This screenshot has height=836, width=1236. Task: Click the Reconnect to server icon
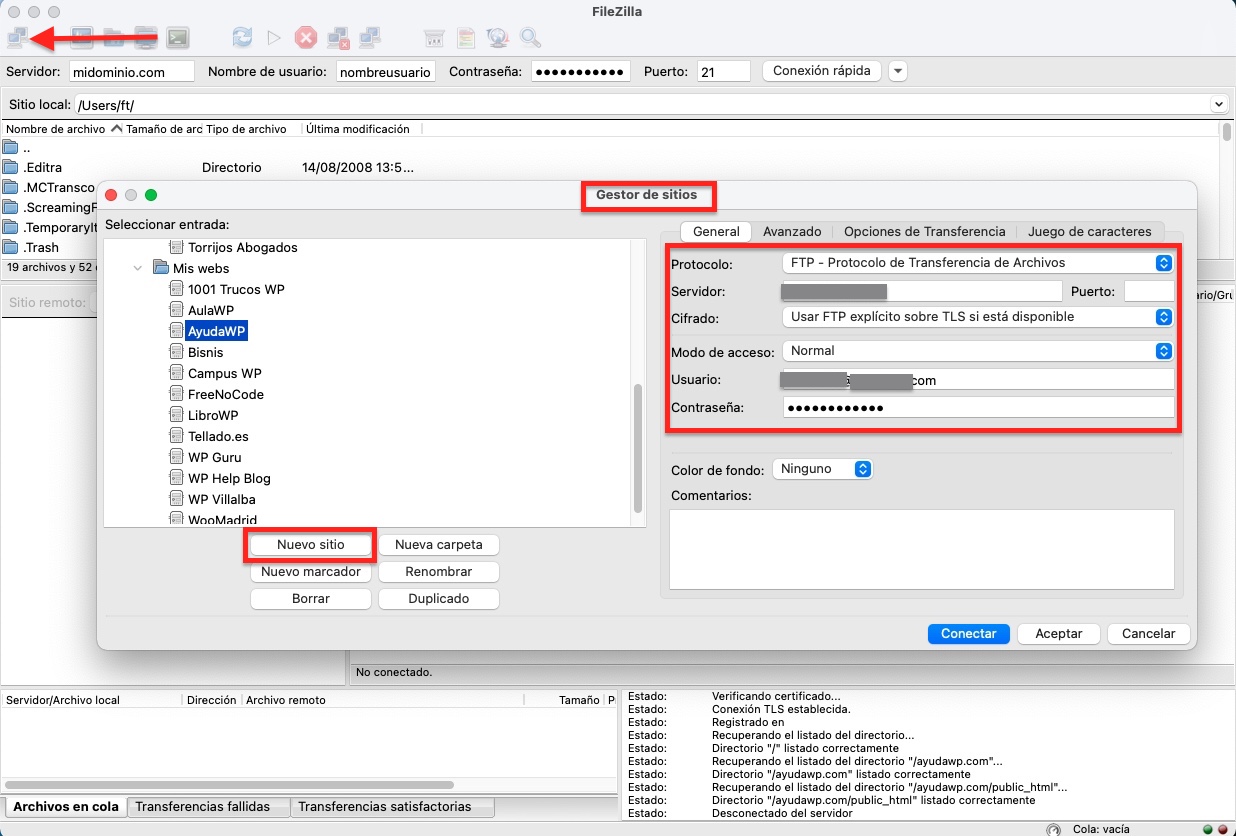pos(370,37)
